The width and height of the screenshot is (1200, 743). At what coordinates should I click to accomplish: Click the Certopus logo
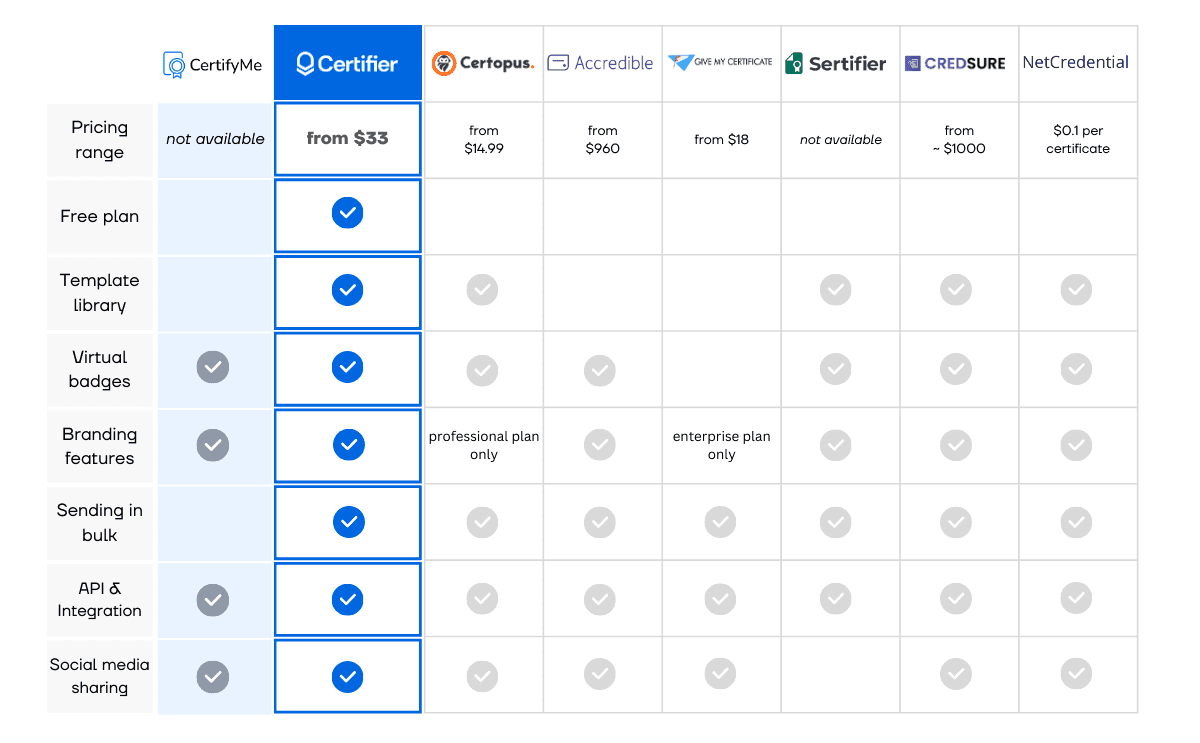pyautogui.click(x=483, y=63)
